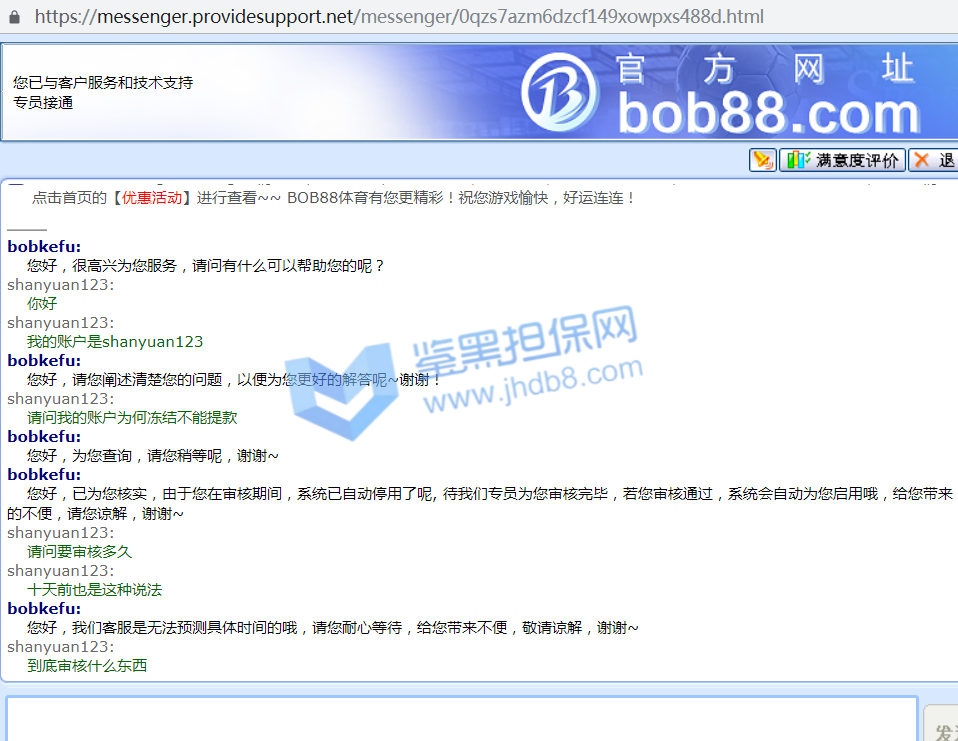The image size is (958, 741).
Task: Click the bob88.com banner text
Action: pos(768,113)
